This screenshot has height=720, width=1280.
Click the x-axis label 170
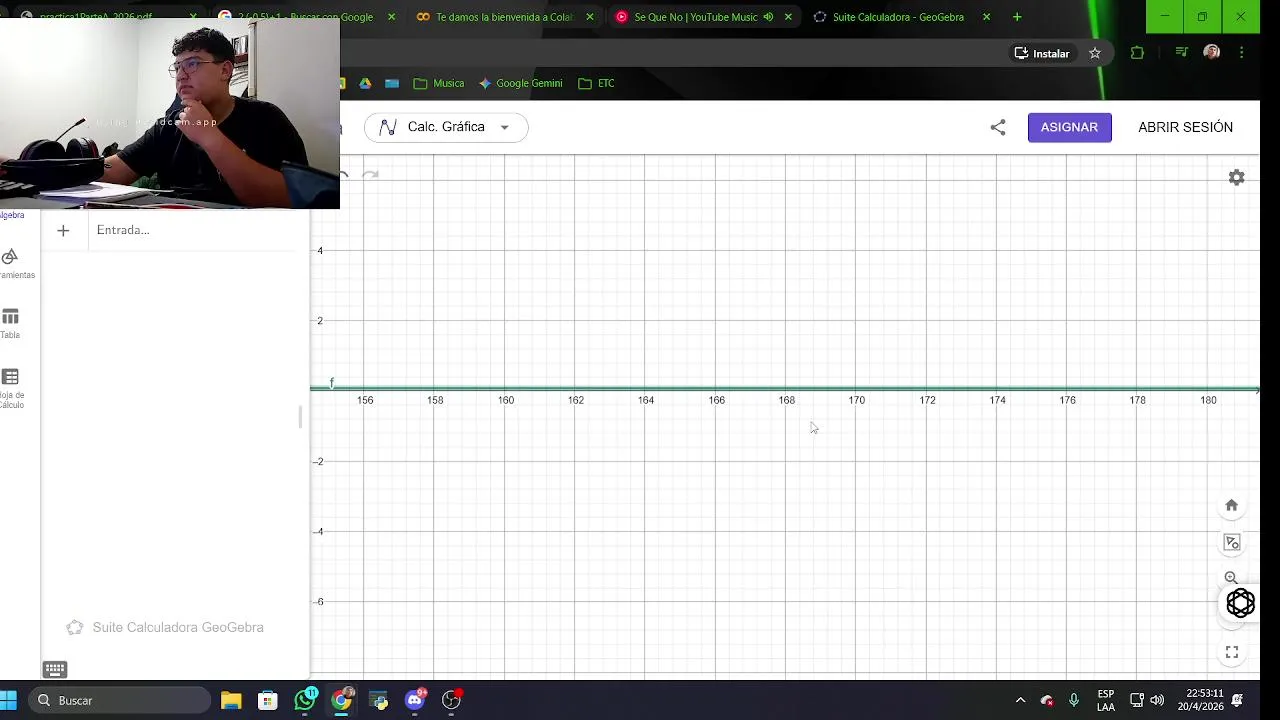[x=857, y=400]
